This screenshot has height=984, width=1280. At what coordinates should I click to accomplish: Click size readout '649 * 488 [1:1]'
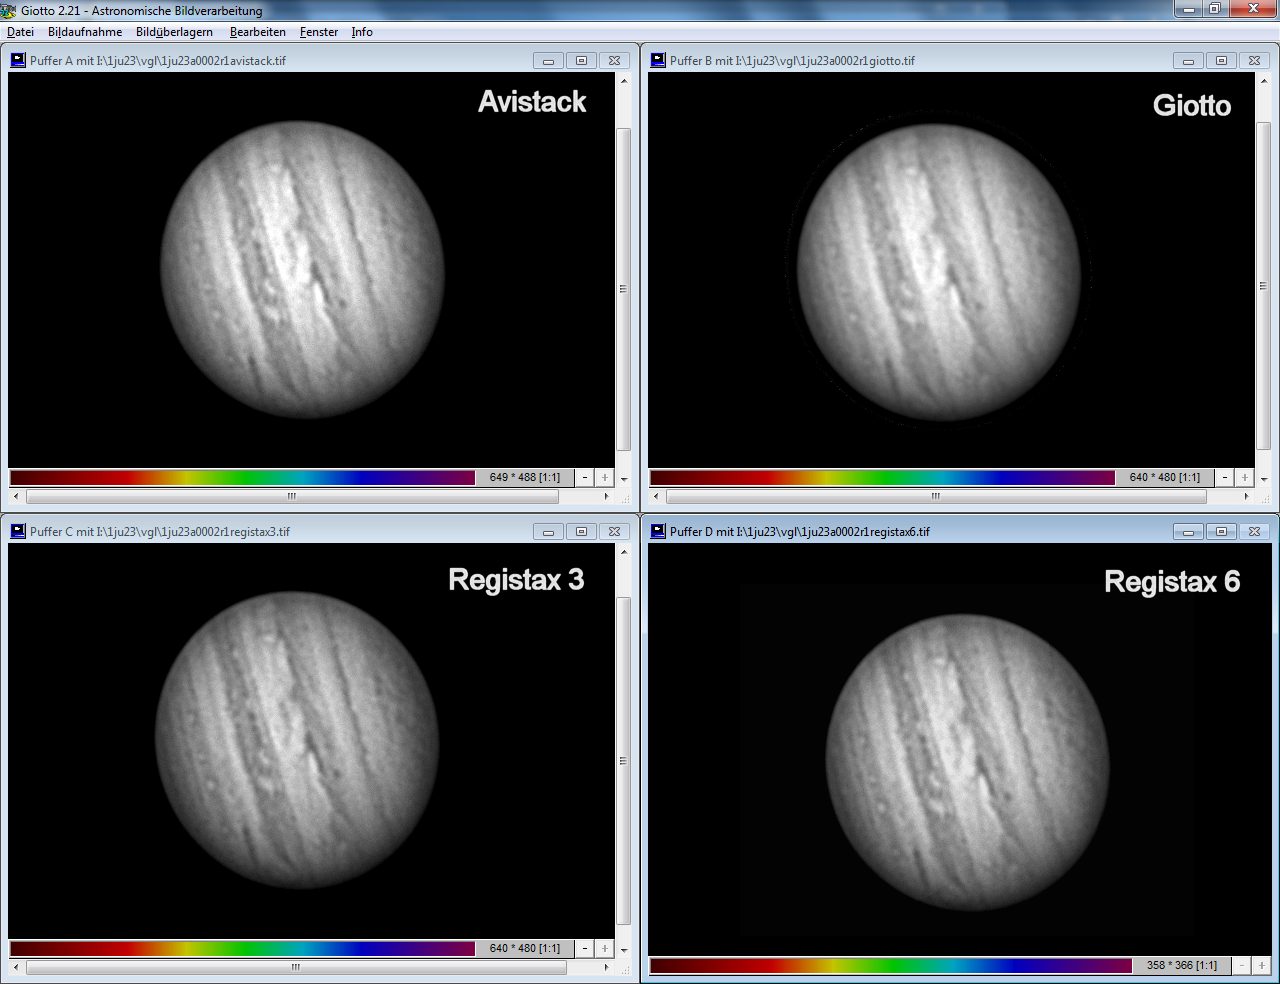tap(525, 478)
